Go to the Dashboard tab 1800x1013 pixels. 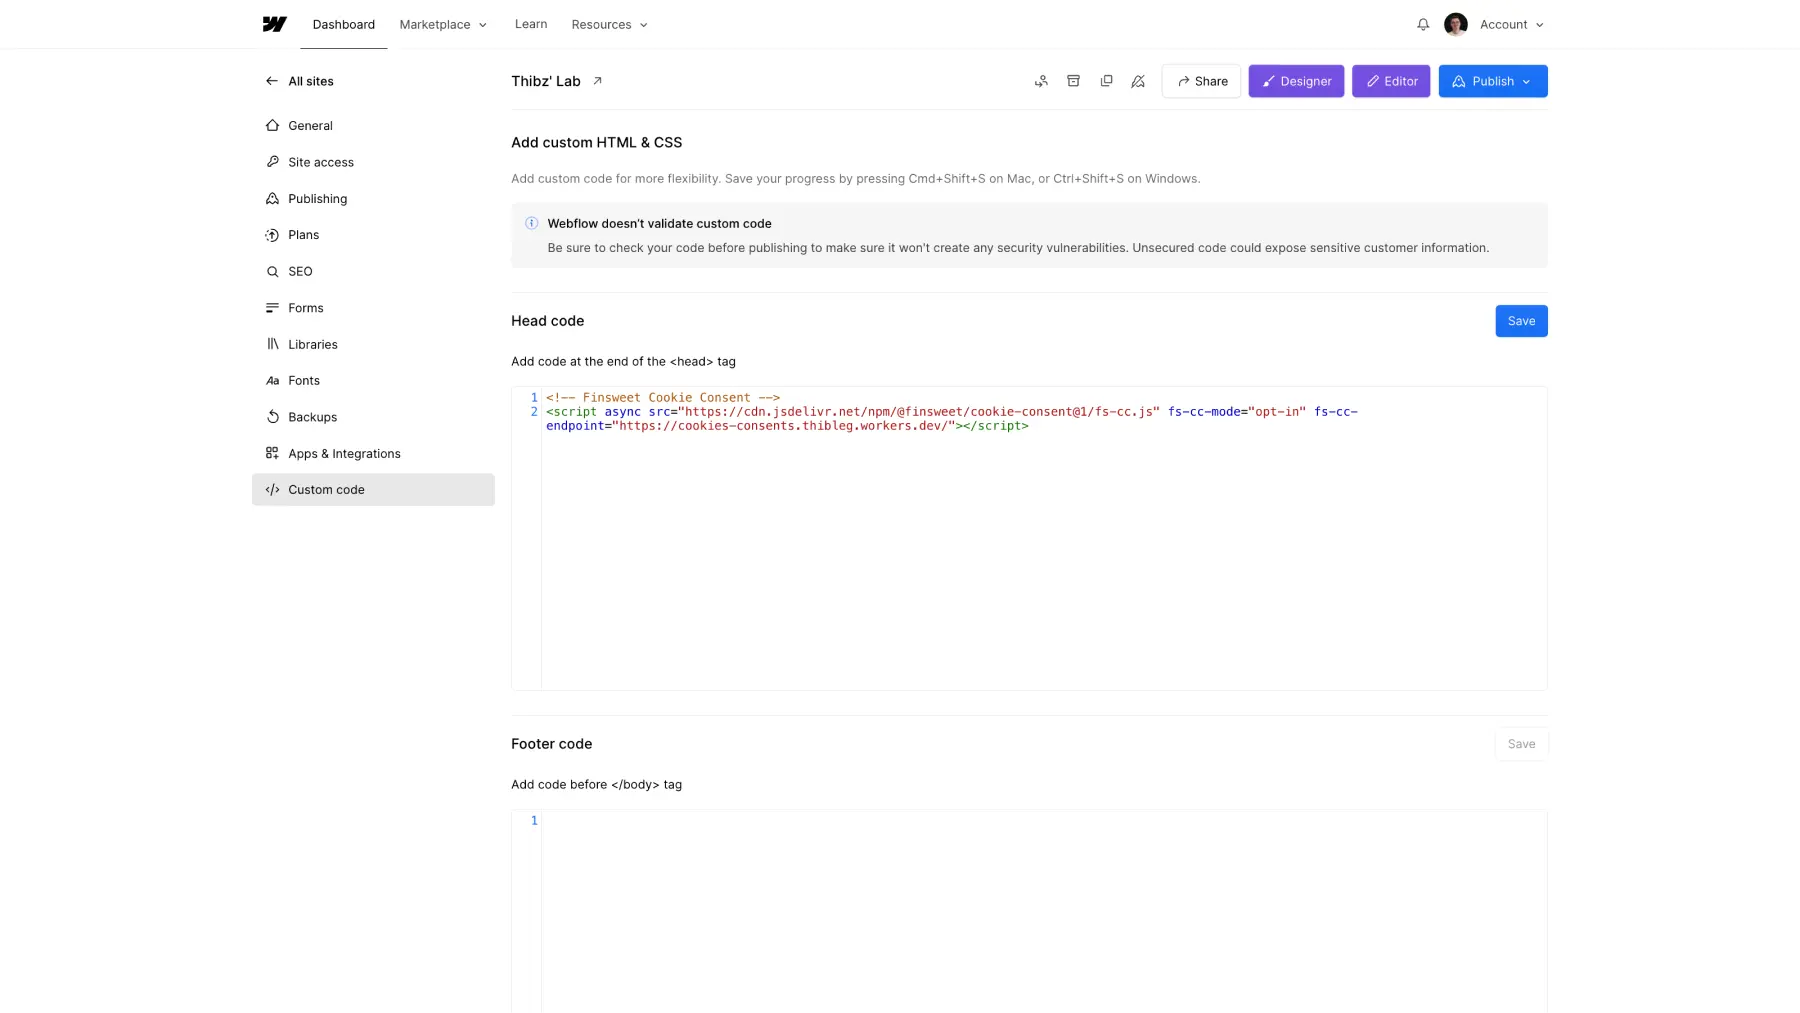click(x=343, y=24)
